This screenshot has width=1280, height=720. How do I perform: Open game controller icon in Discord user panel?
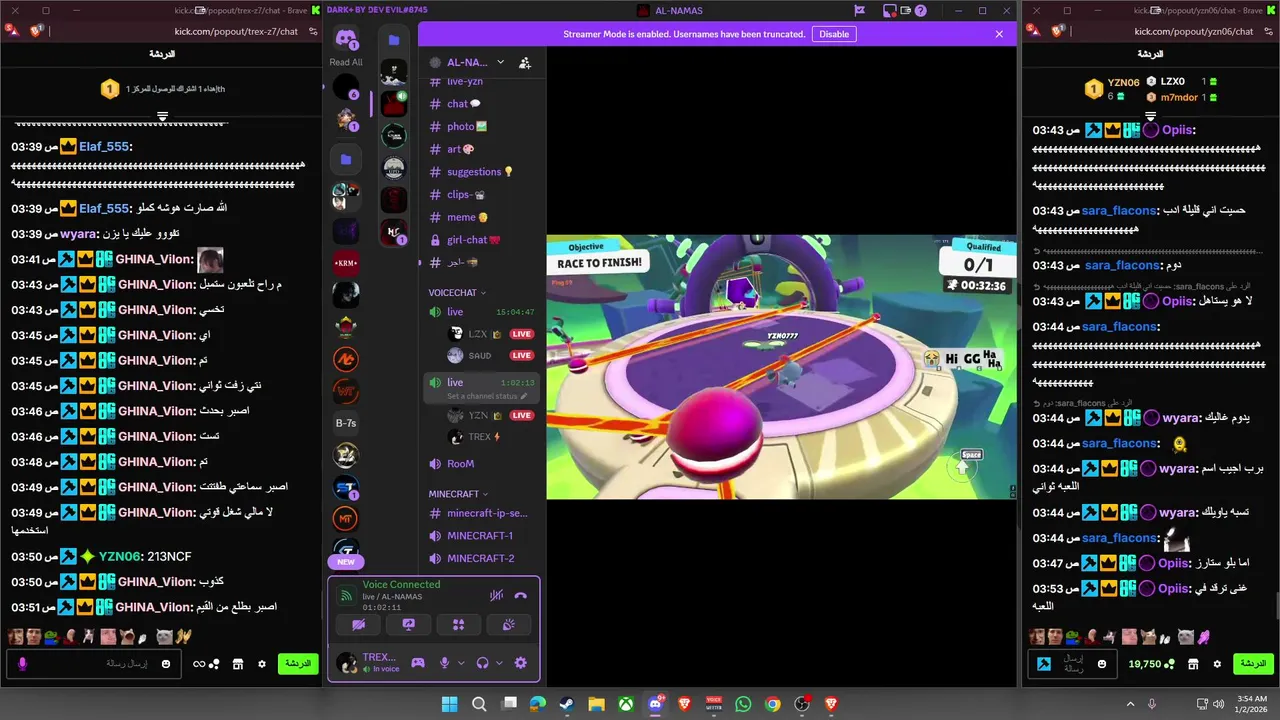pos(418,662)
